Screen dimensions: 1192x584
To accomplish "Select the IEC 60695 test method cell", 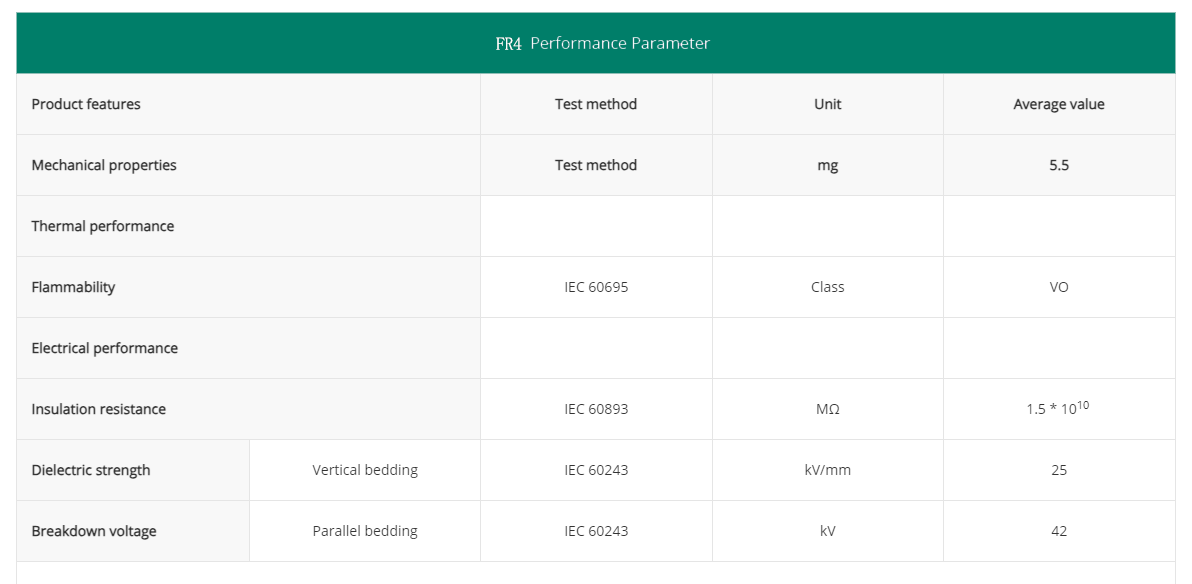I will 596,287.
